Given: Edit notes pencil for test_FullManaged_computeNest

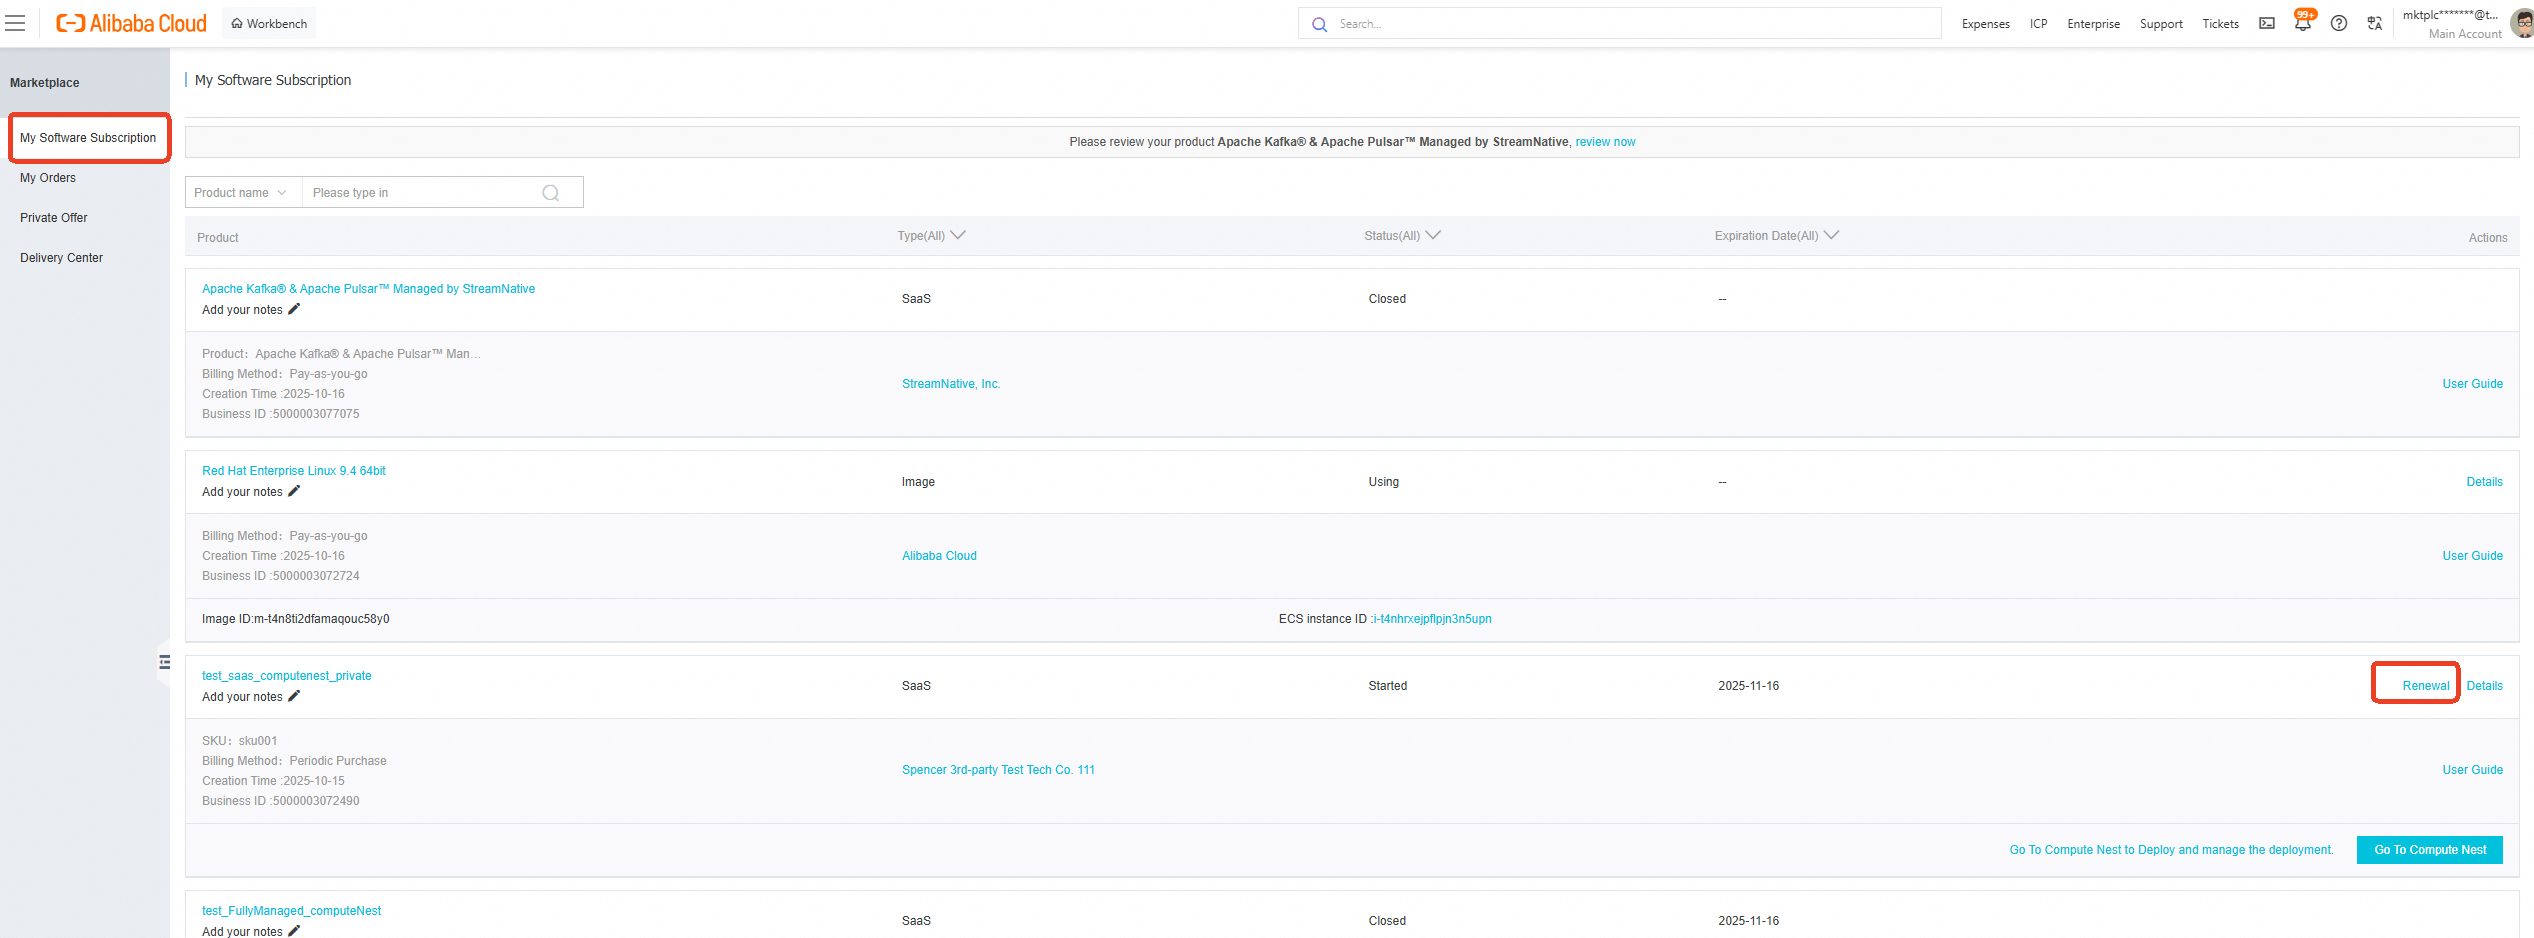Looking at the screenshot, I should [294, 931].
